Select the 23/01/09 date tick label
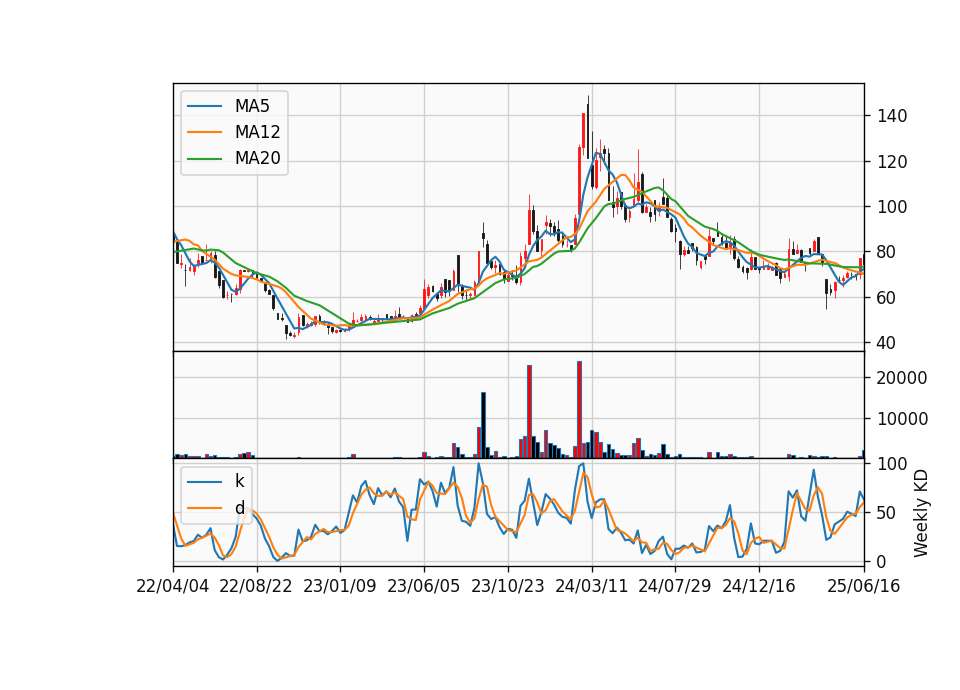The image size is (960, 690). (x=340, y=586)
